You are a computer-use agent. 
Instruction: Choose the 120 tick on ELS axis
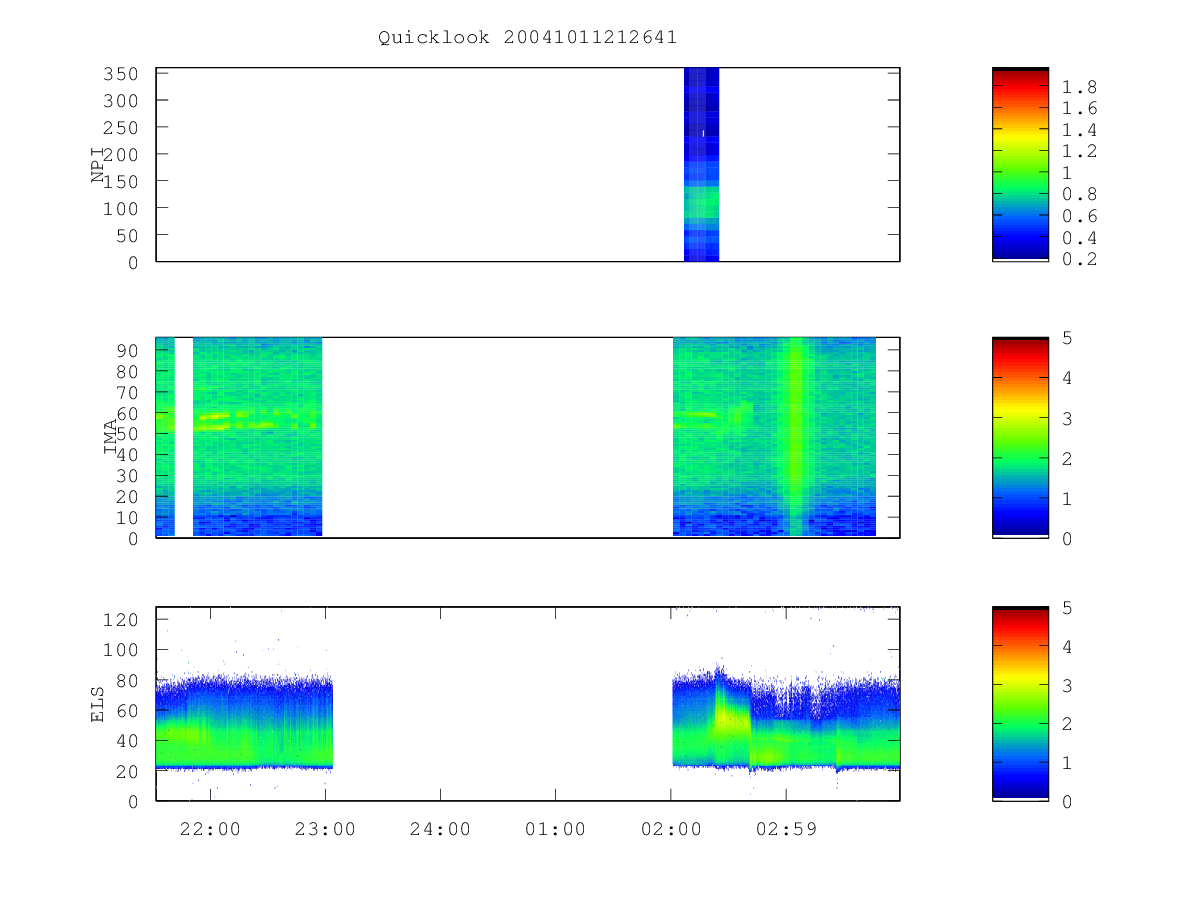pos(123,620)
